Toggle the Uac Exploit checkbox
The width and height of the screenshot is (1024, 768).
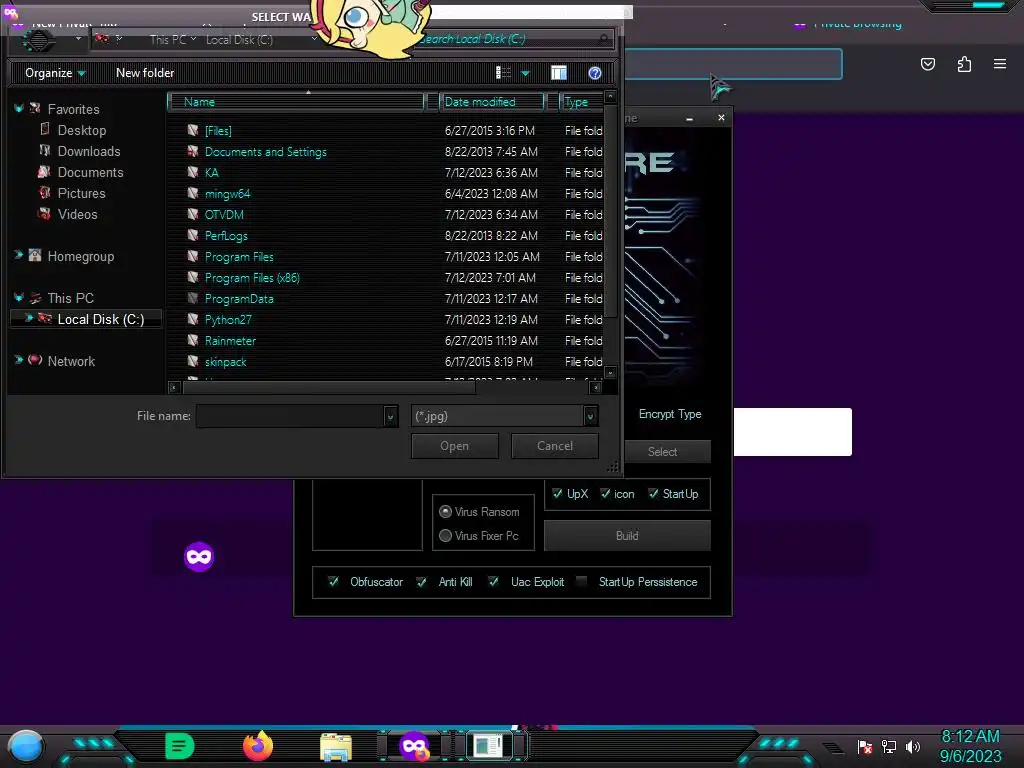[x=494, y=582]
